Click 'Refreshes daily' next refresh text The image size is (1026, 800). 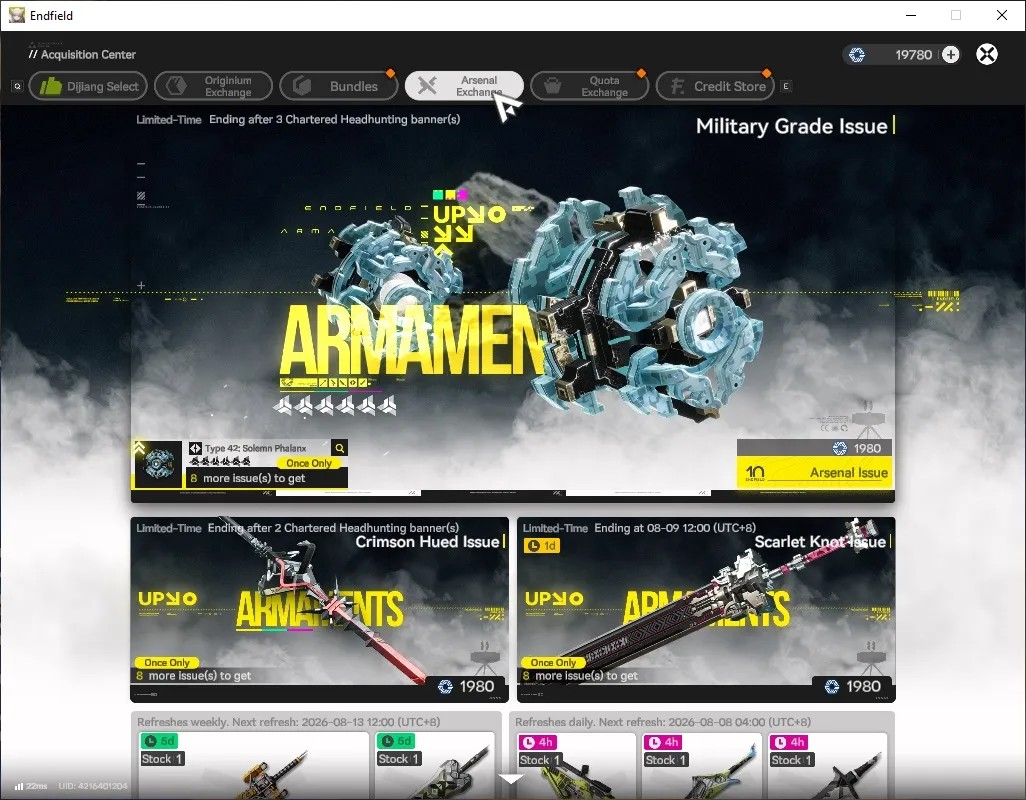pos(663,722)
